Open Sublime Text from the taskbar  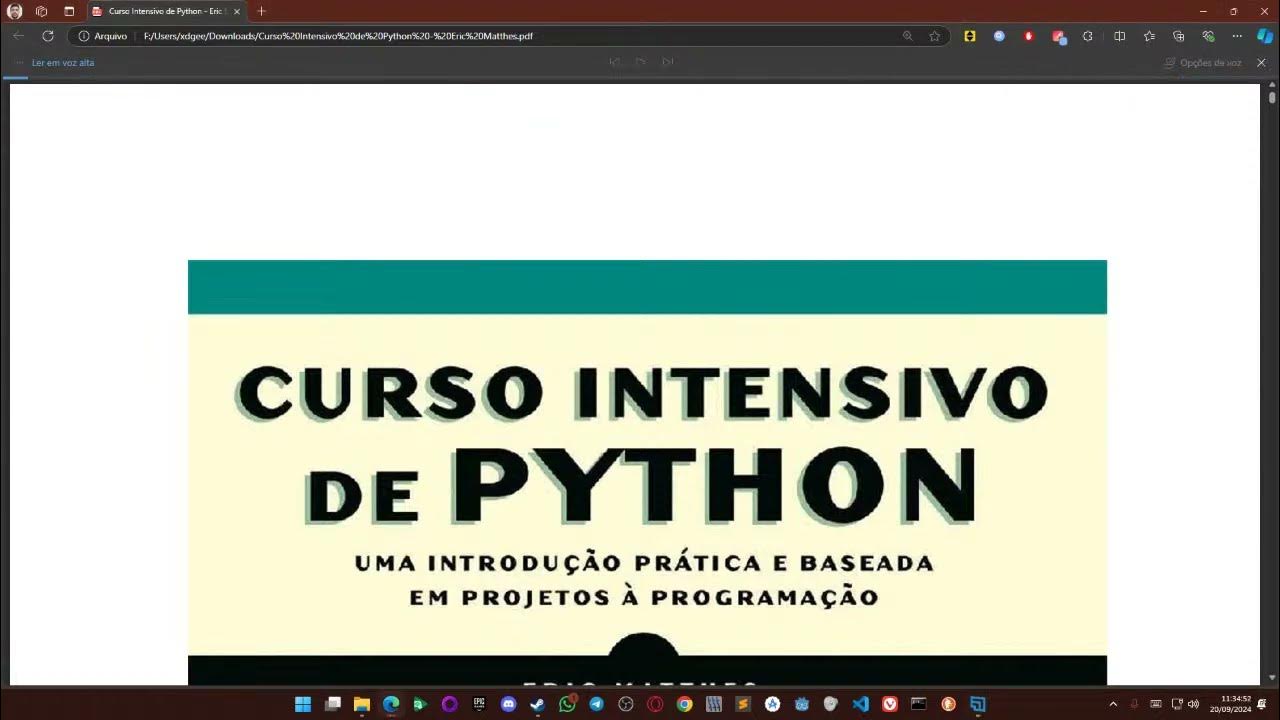tap(743, 704)
